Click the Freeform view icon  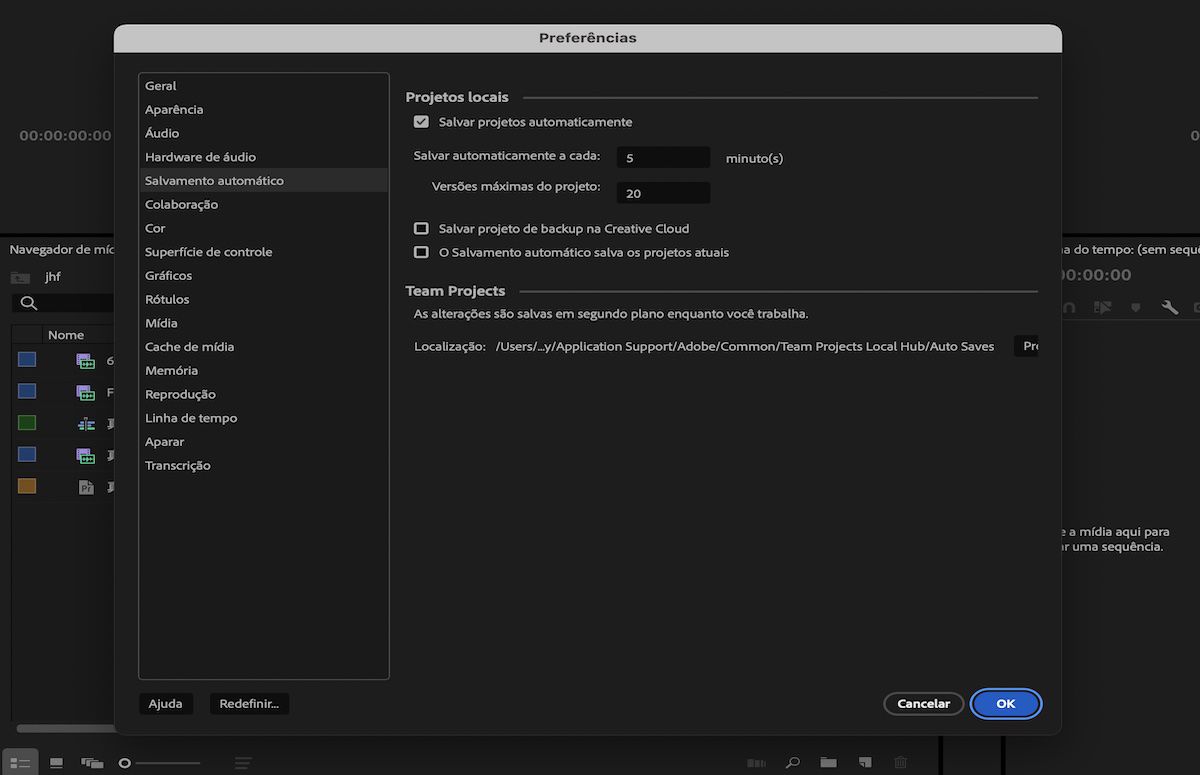(x=90, y=762)
